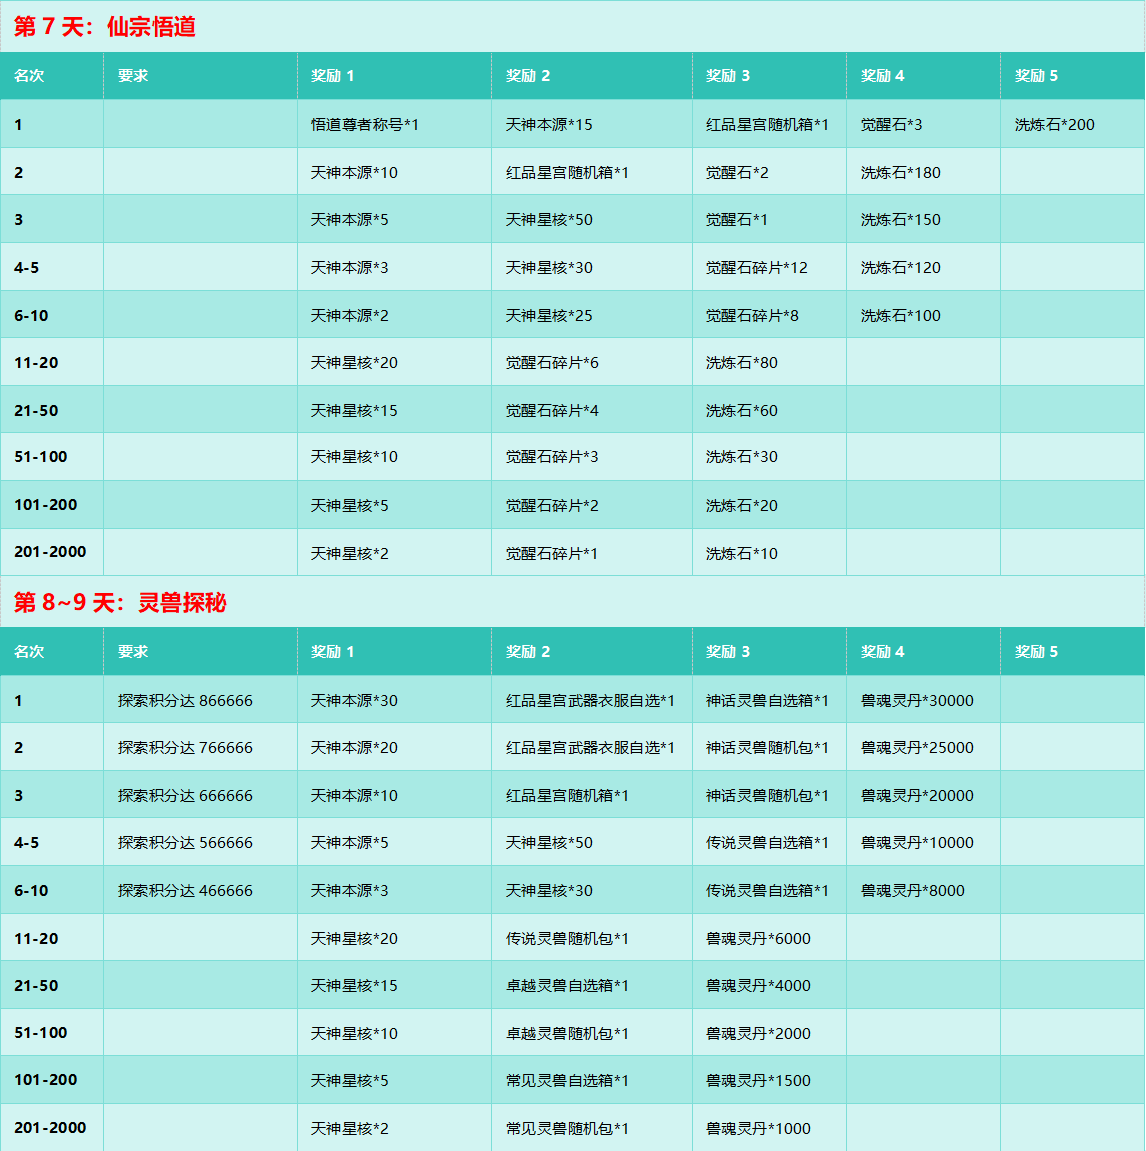Screen dimensions: 1146x1151
Task: Select the cell 天神本源*30
Action: pos(394,700)
